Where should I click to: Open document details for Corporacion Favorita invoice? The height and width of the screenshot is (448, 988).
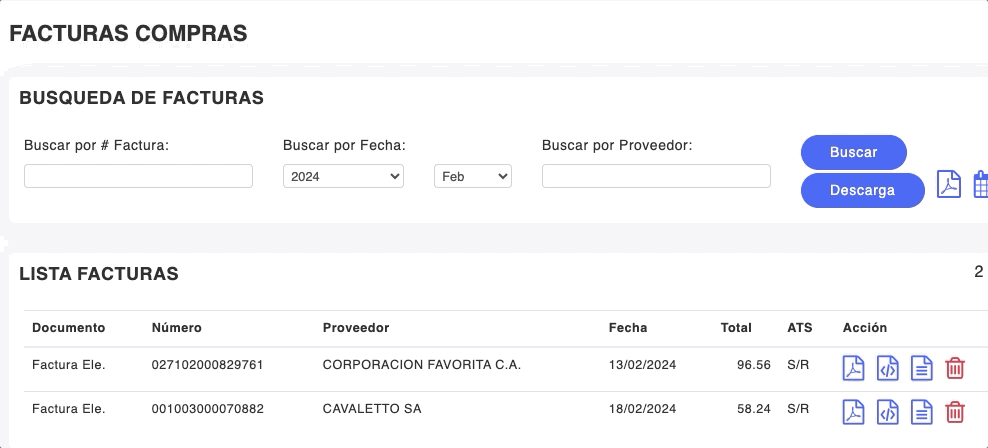[x=921, y=368]
